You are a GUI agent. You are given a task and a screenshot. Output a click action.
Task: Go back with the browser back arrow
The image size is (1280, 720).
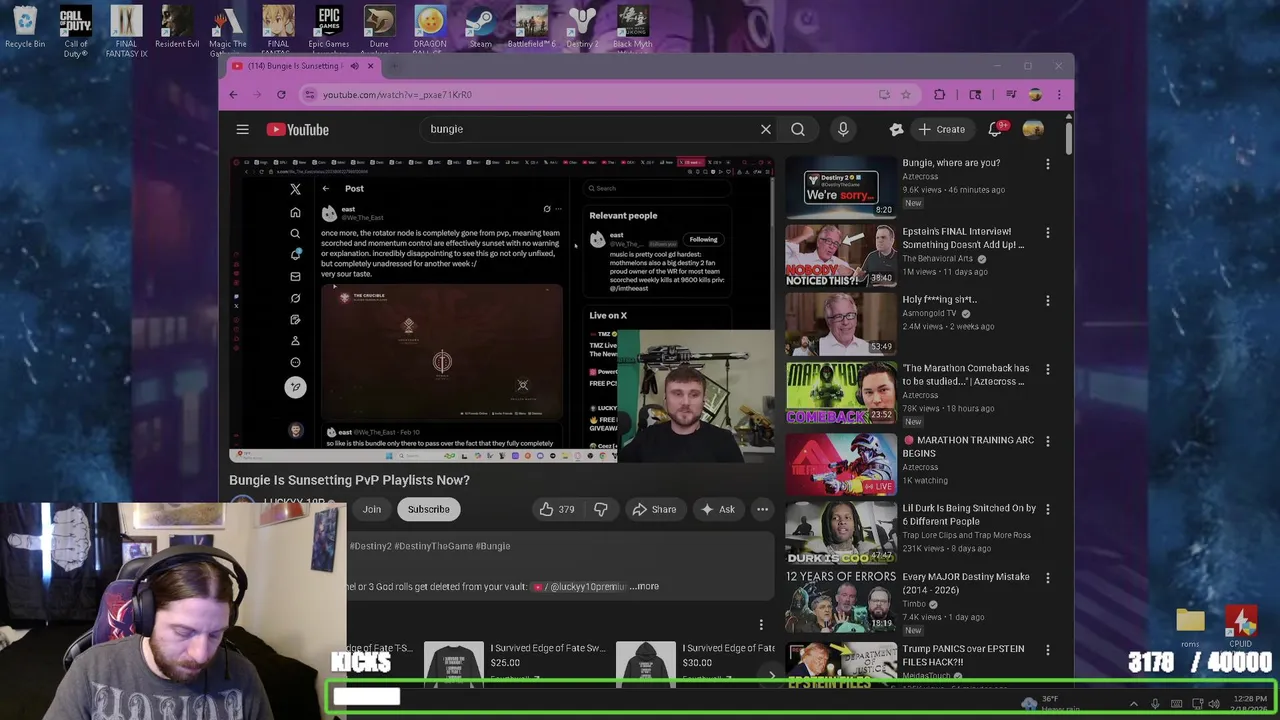233,94
